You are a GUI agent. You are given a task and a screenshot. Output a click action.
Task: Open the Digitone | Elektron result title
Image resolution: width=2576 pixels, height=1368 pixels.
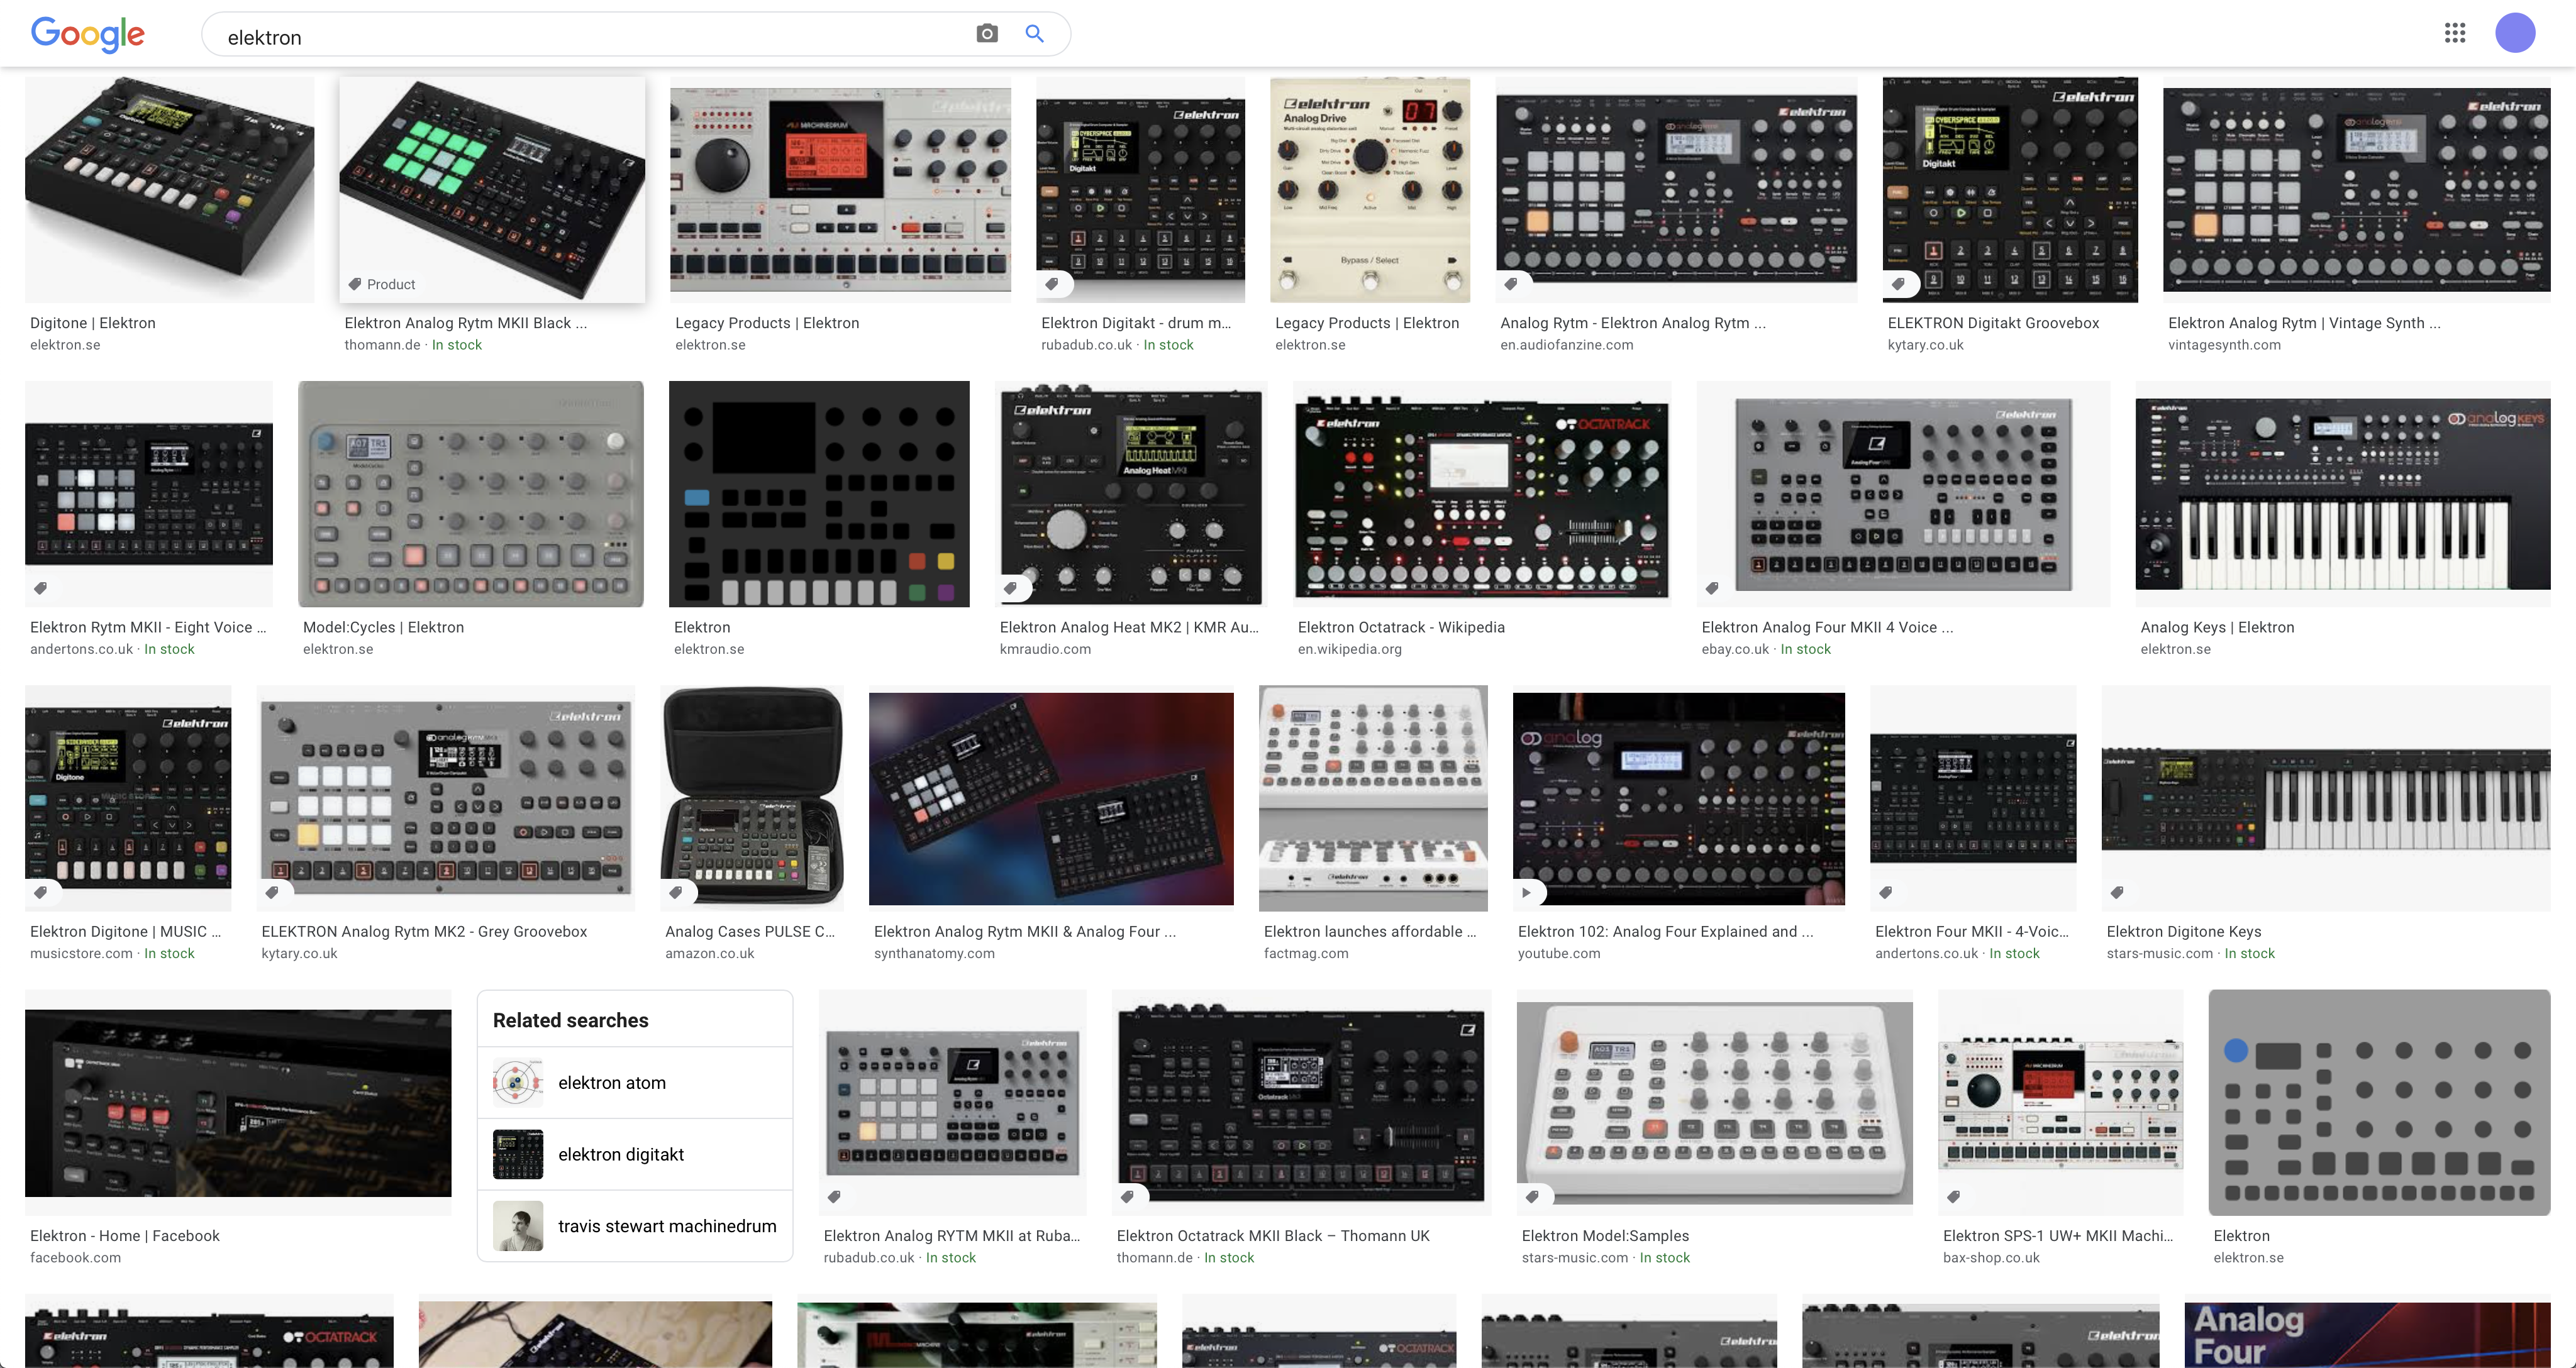[x=93, y=323]
